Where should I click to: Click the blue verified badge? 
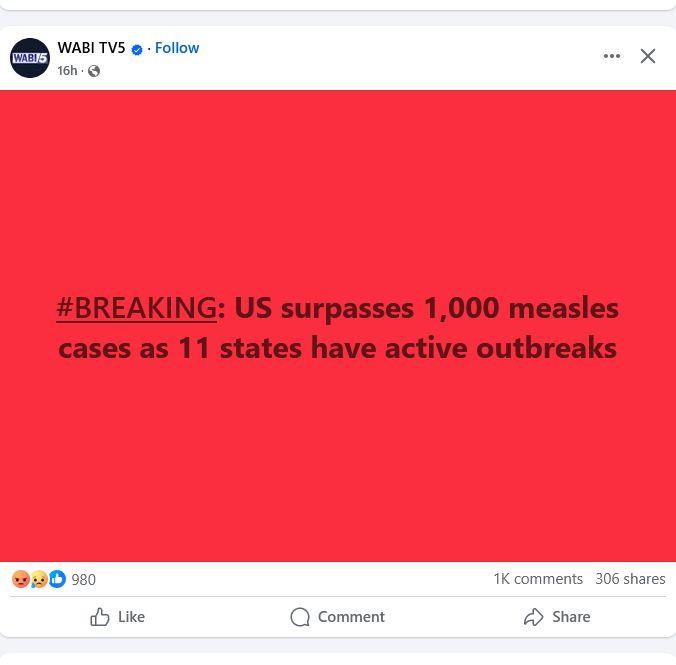[x=137, y=50]
